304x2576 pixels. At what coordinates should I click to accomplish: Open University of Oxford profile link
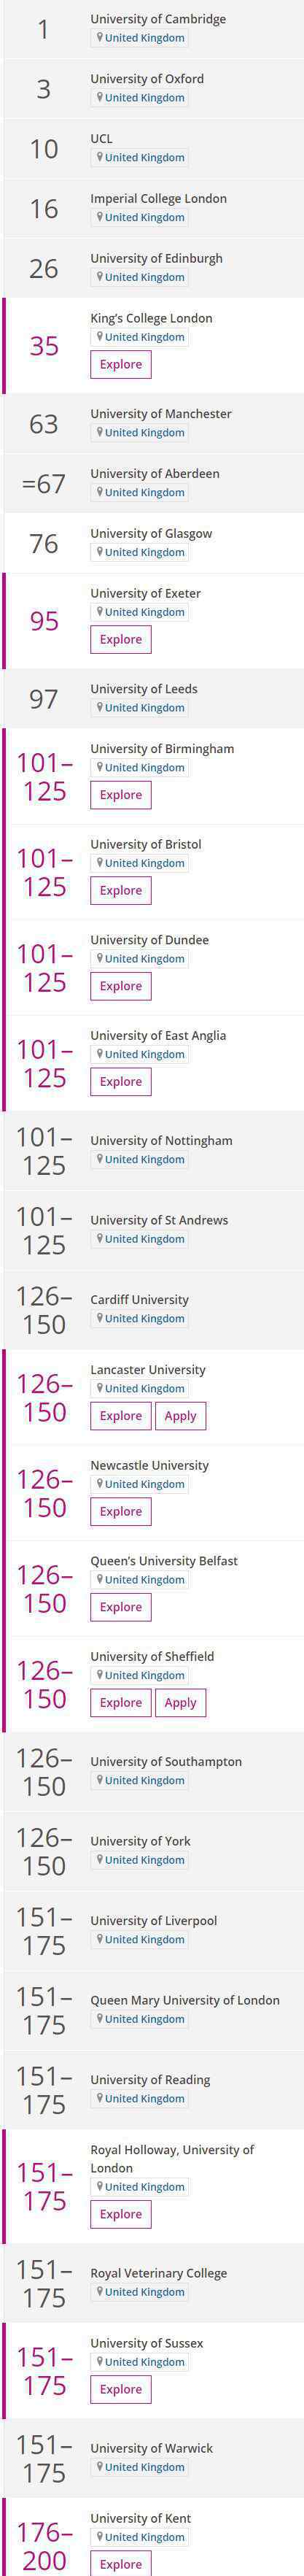147,79
